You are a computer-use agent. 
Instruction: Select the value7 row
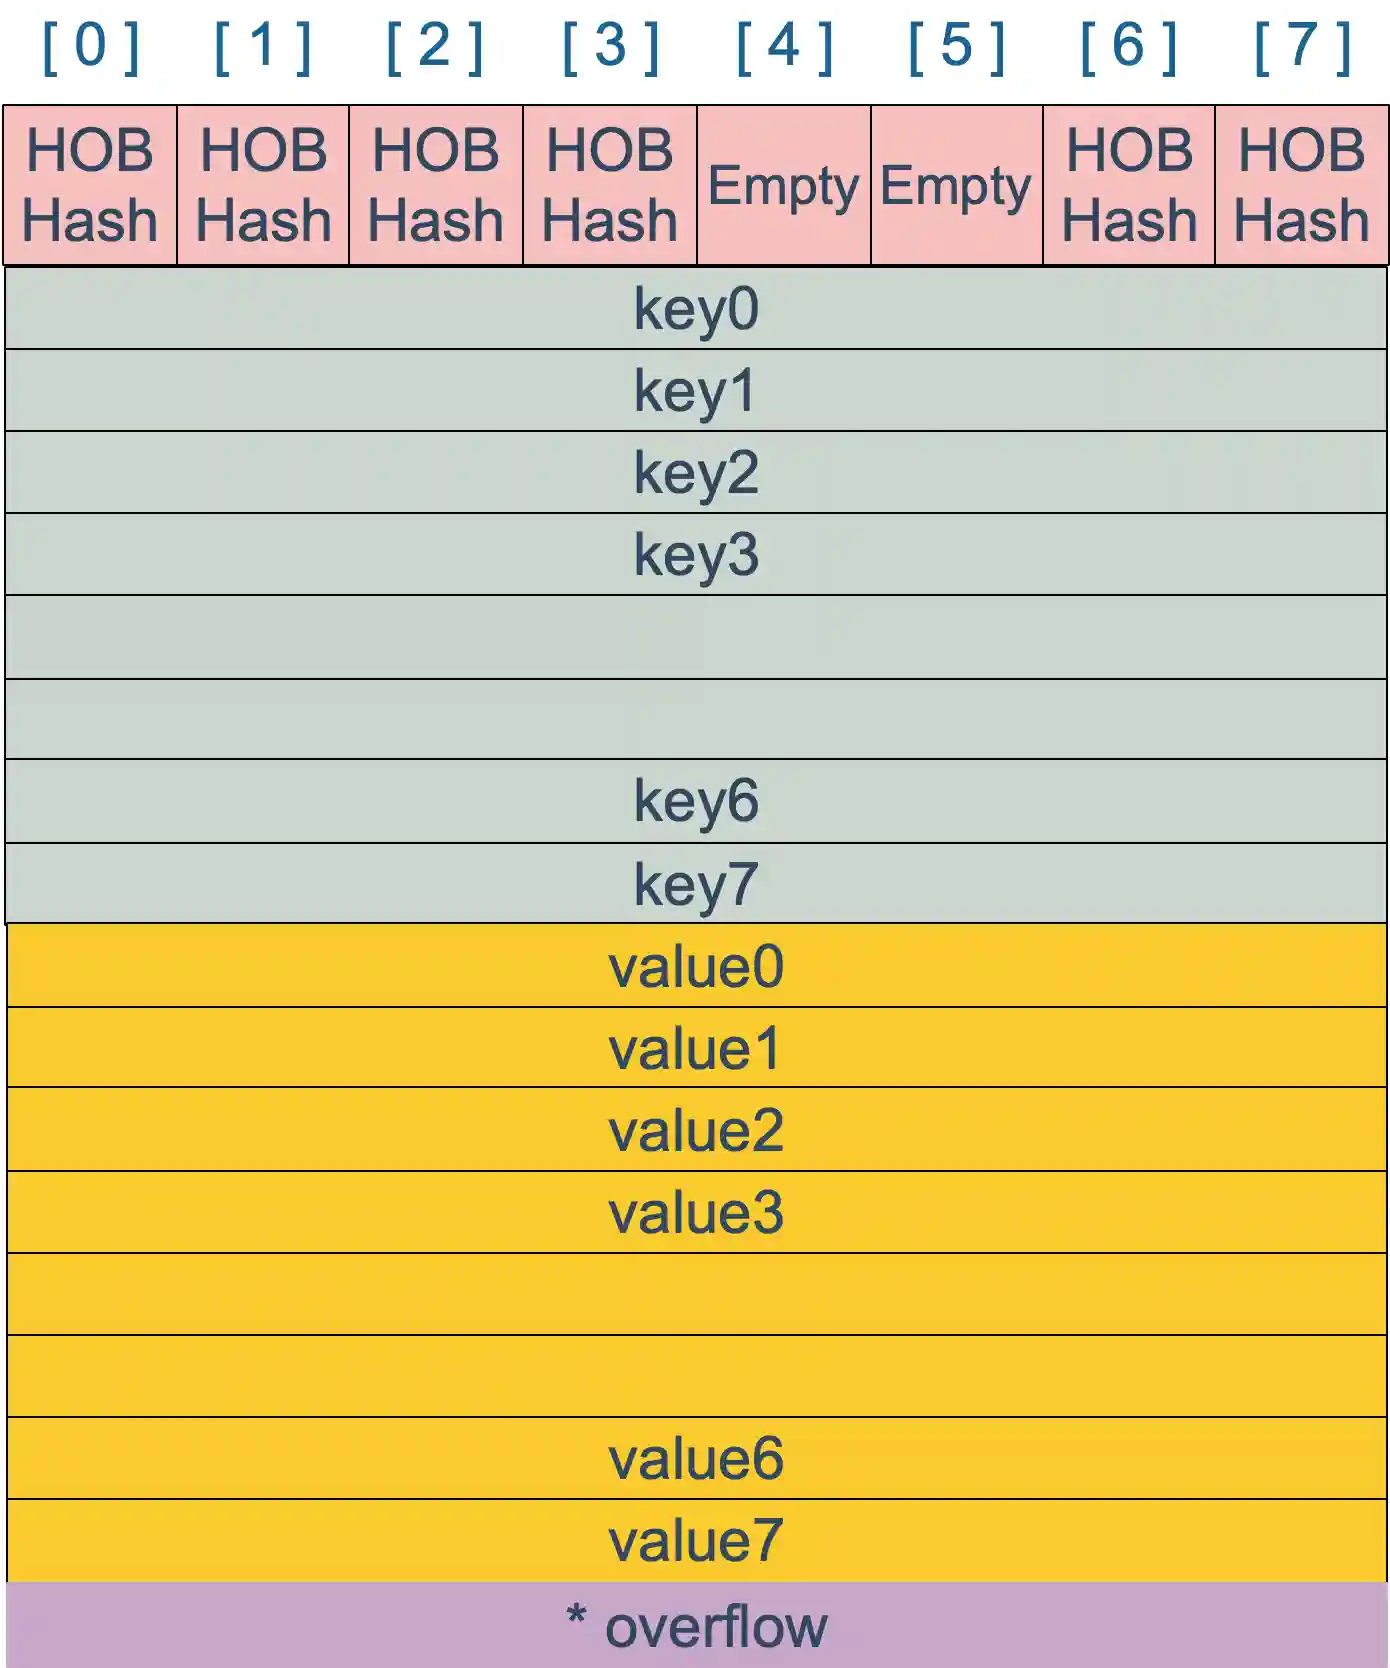point(696,1540)
